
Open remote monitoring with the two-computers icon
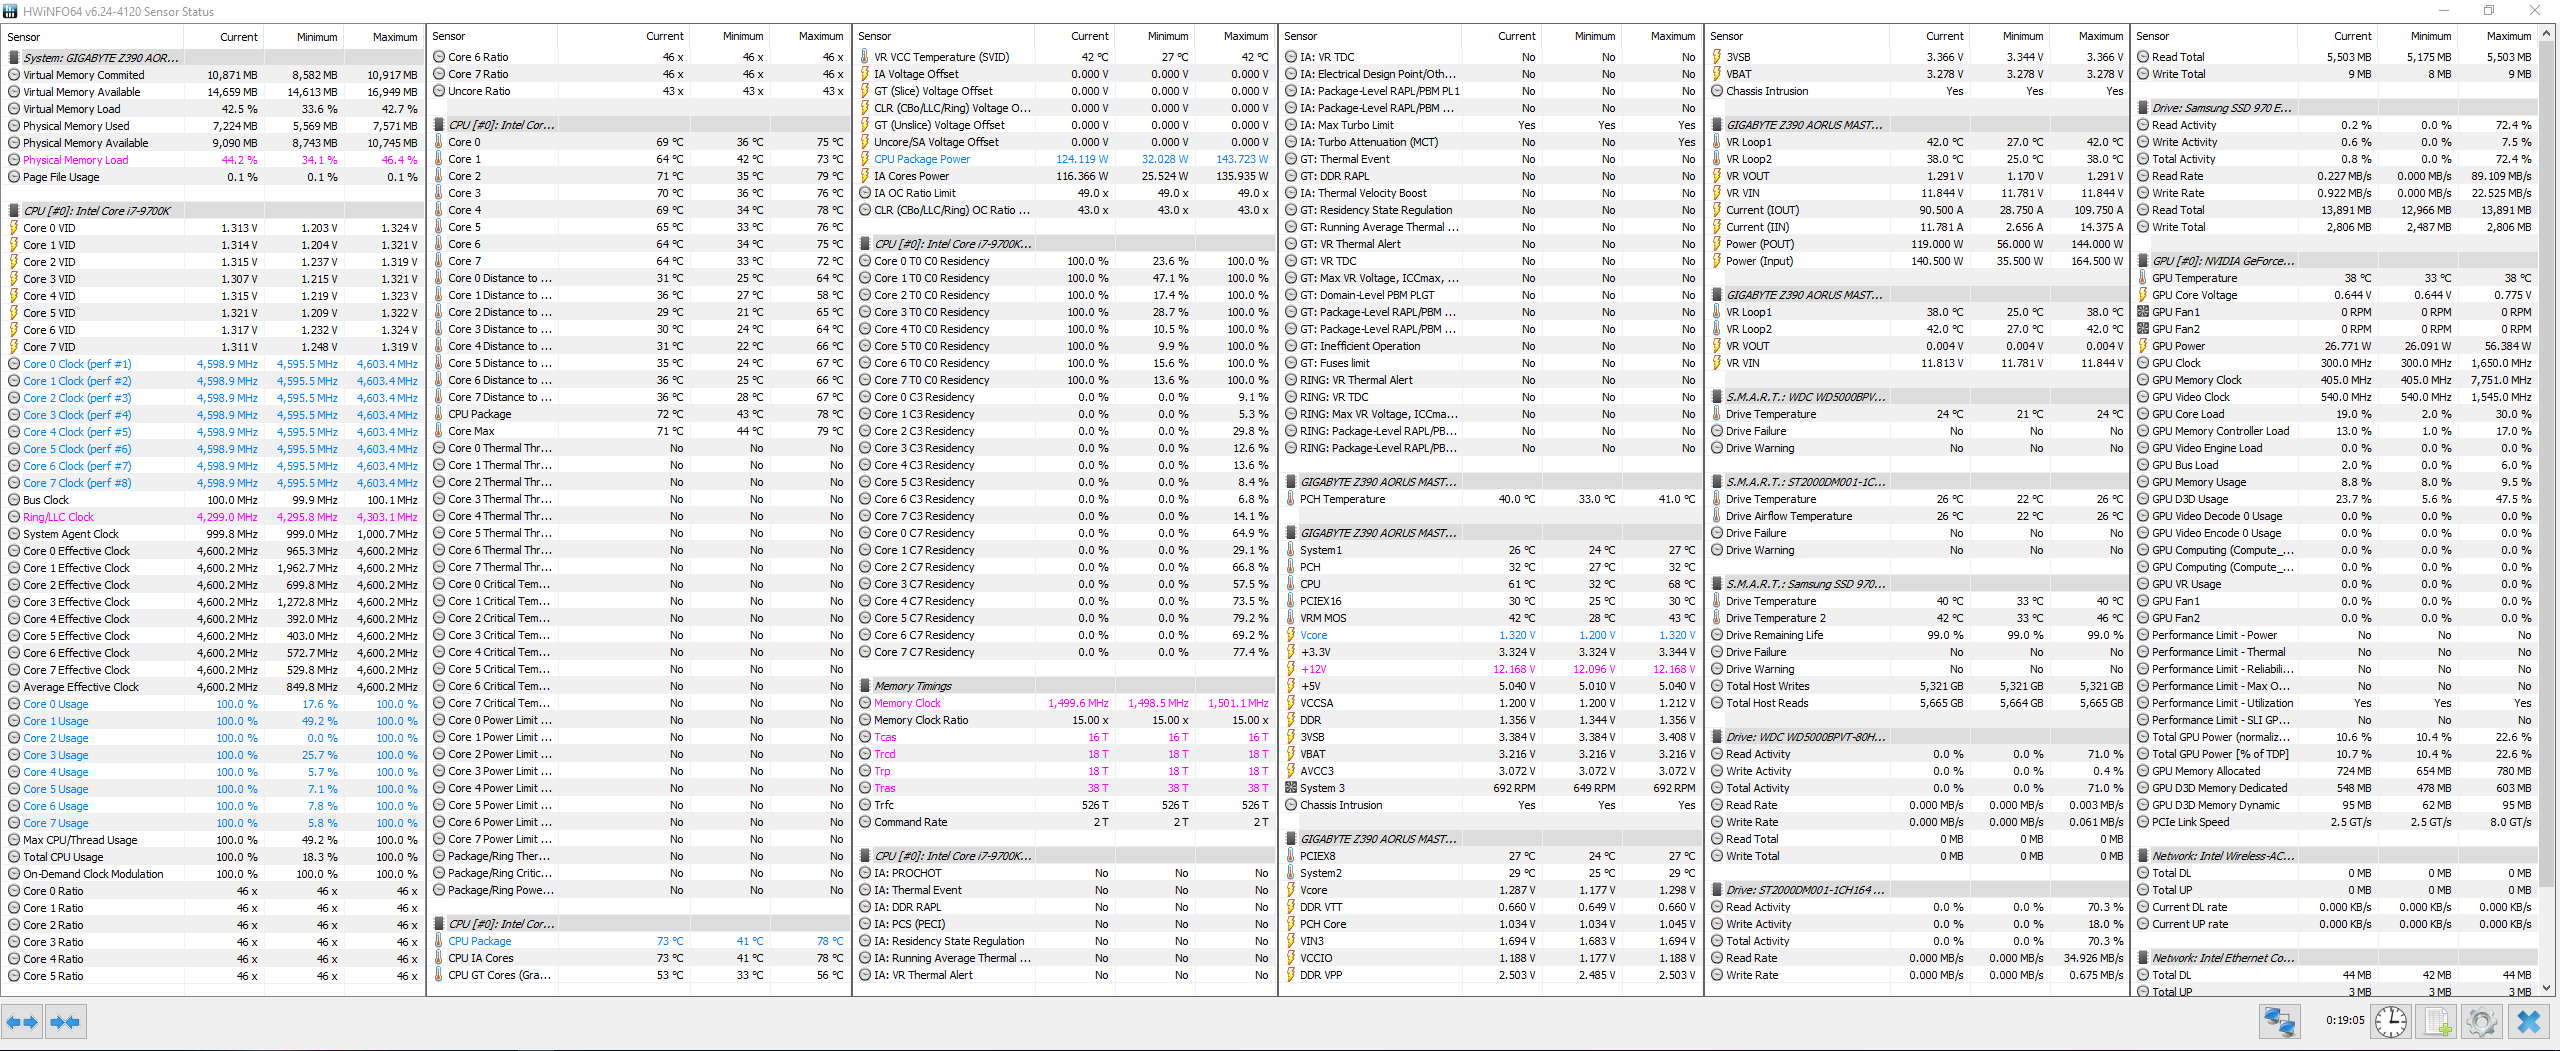click(2280, 1022)
